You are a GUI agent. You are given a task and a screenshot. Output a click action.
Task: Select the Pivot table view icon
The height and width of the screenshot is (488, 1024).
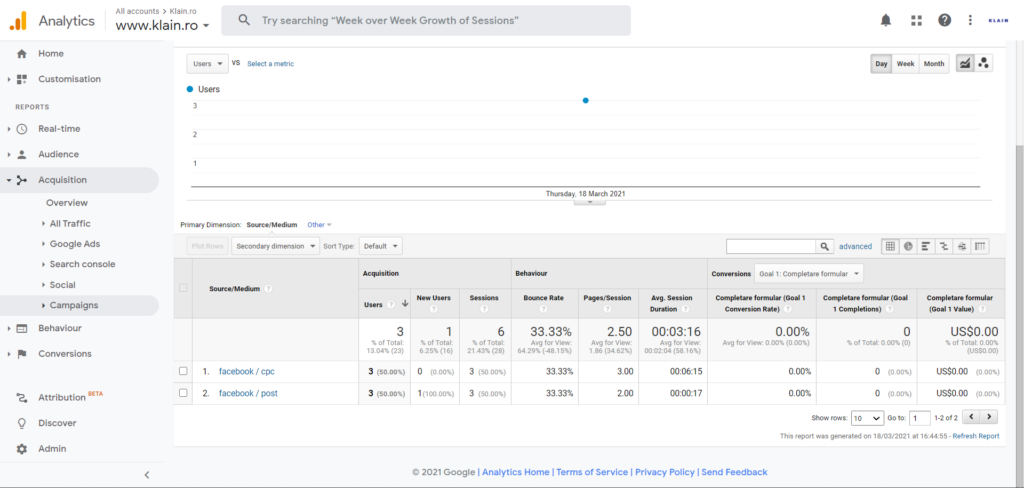click(x=980, y=246)
